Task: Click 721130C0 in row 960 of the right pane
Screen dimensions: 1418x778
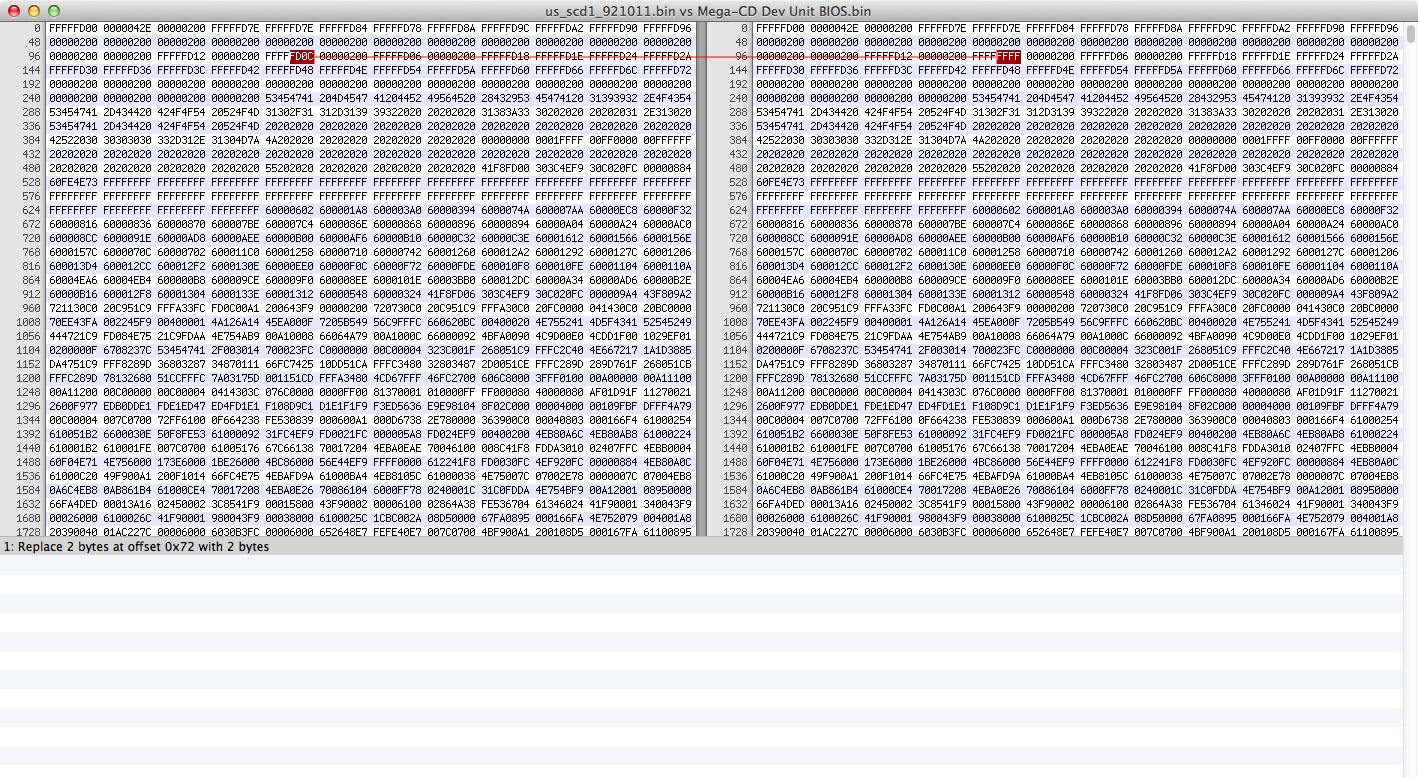Action: point(780,309)
